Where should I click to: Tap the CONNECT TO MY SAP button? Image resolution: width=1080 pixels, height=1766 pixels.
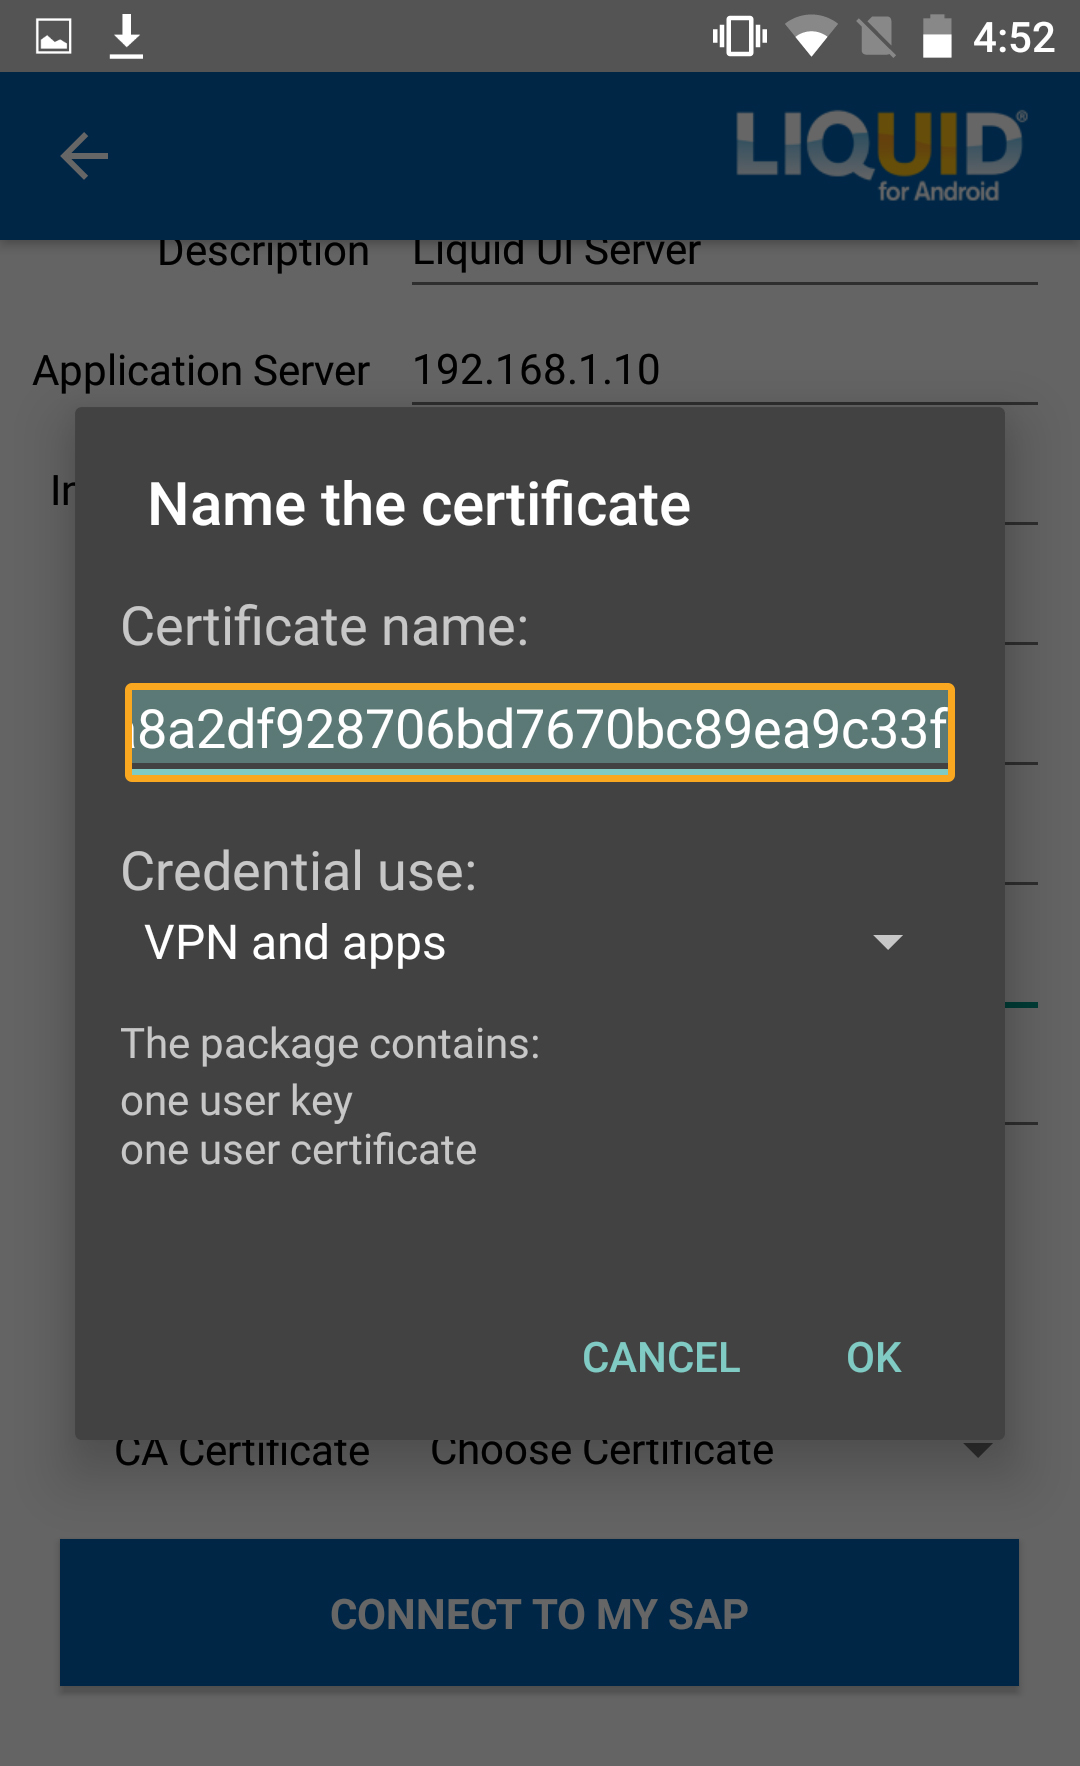(539, 1612)
